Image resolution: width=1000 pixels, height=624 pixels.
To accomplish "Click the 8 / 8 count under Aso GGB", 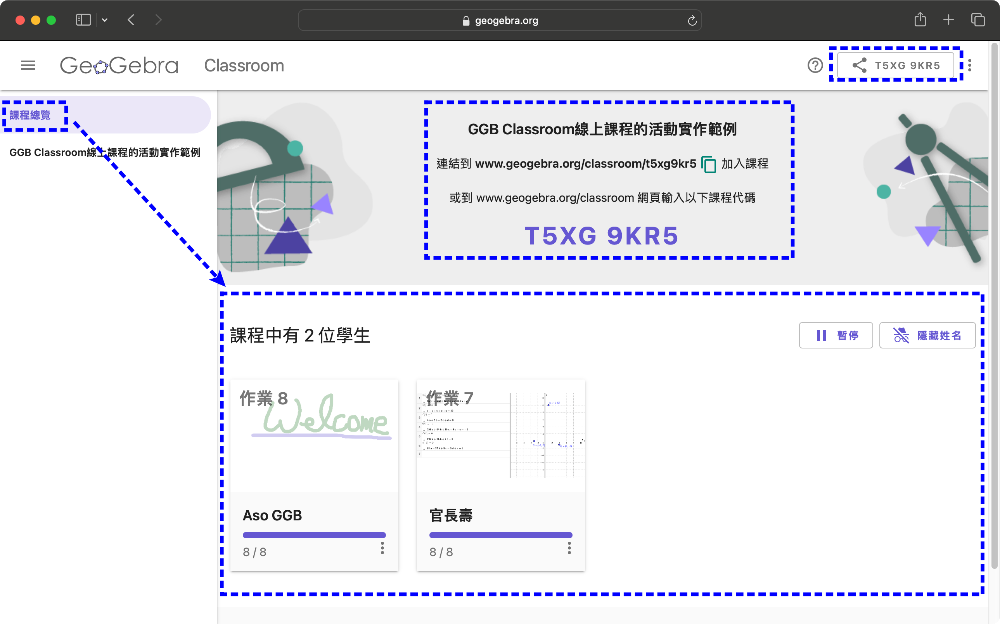I will coord(254,552).
